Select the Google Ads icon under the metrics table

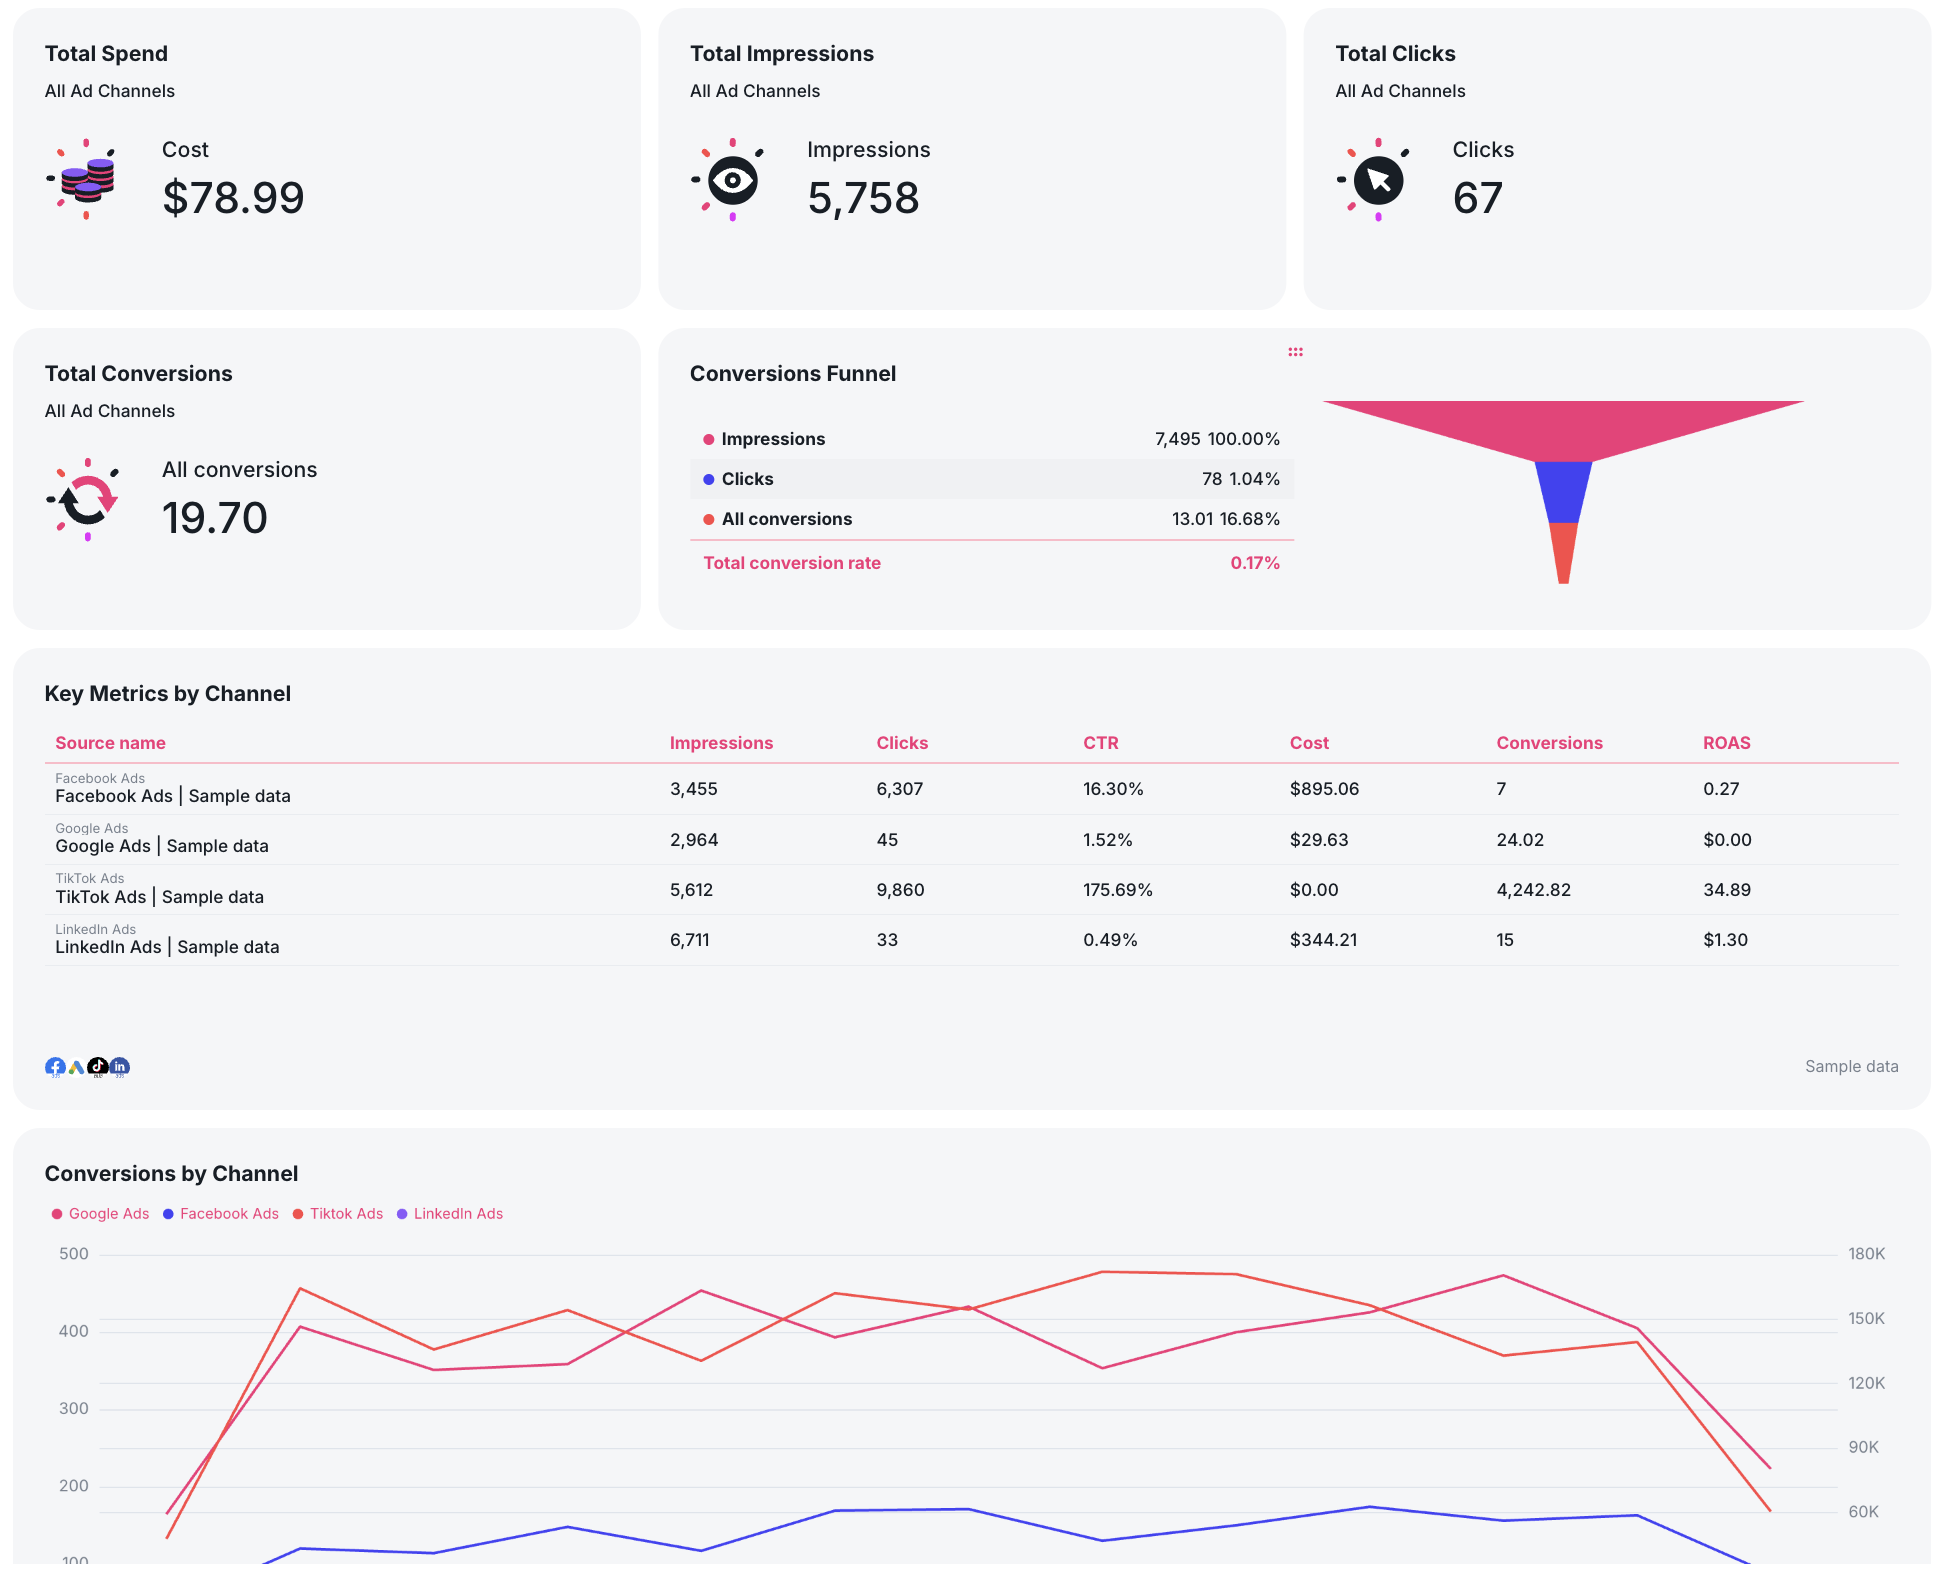pos(77,1067)
